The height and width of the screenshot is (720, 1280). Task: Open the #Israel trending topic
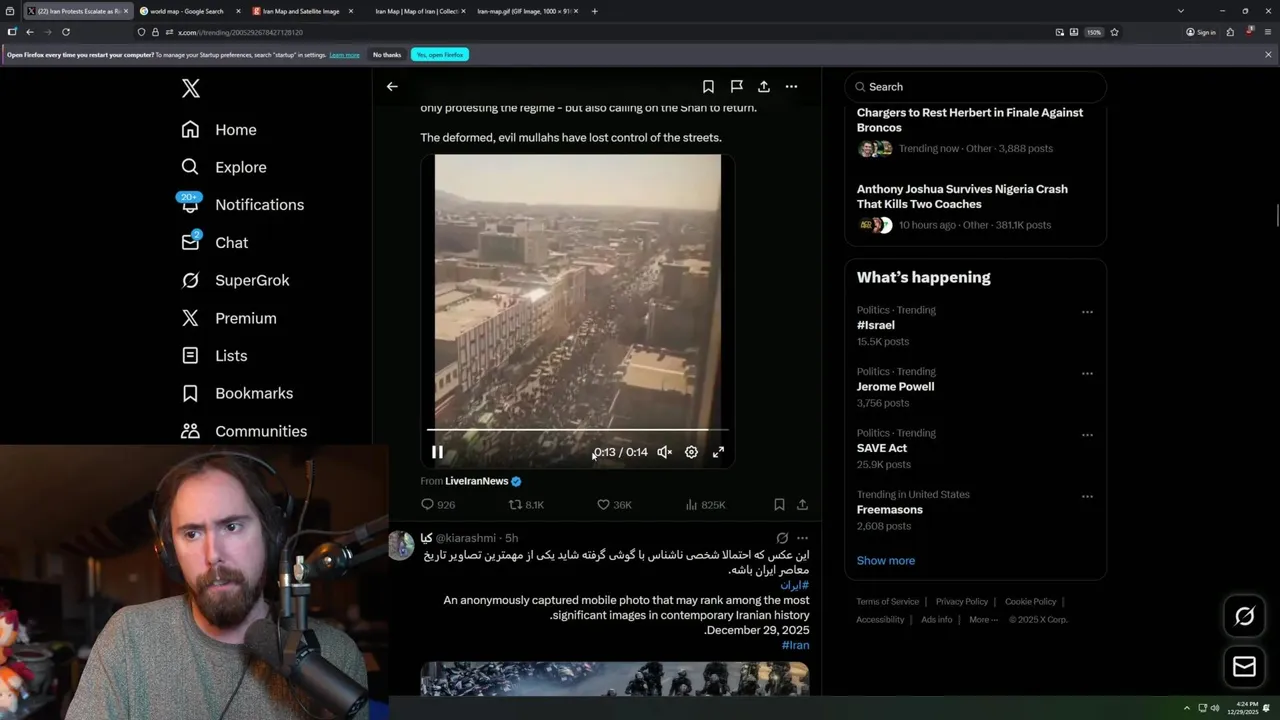click(x=876, y=325)
